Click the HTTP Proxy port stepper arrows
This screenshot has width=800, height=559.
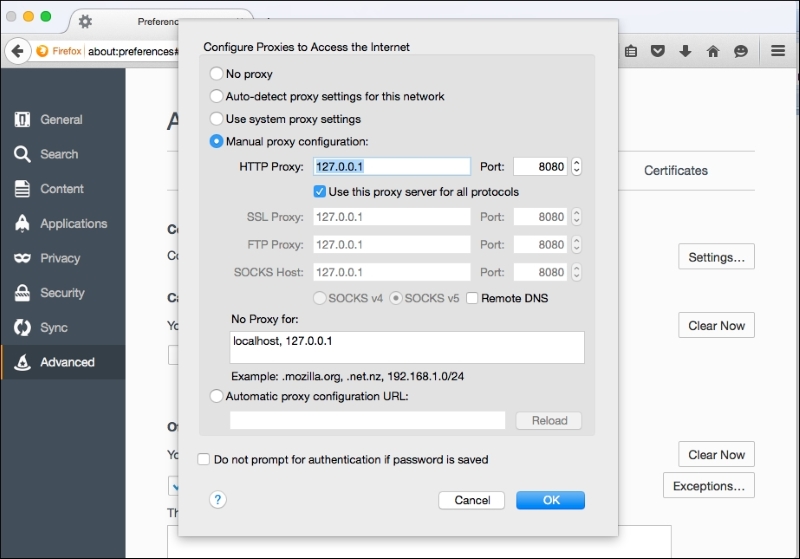click(576, 167)
